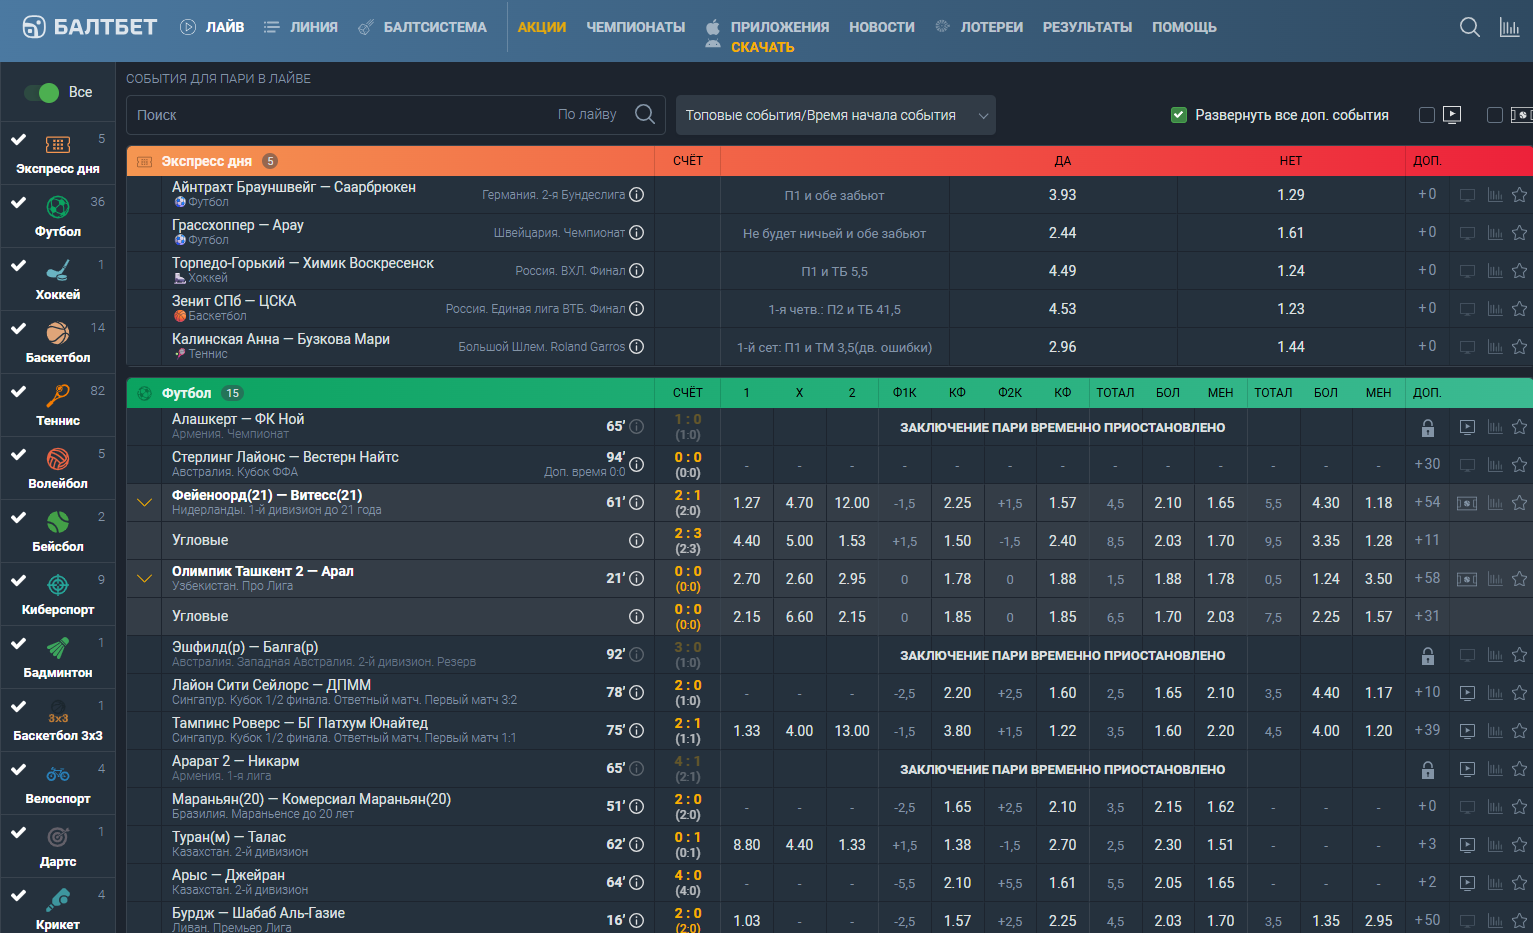Uncheck Теннис checkmark in sidebar
Viewport: 1533px width, 933px height.
pyautogui.click(x=18, y=391)
